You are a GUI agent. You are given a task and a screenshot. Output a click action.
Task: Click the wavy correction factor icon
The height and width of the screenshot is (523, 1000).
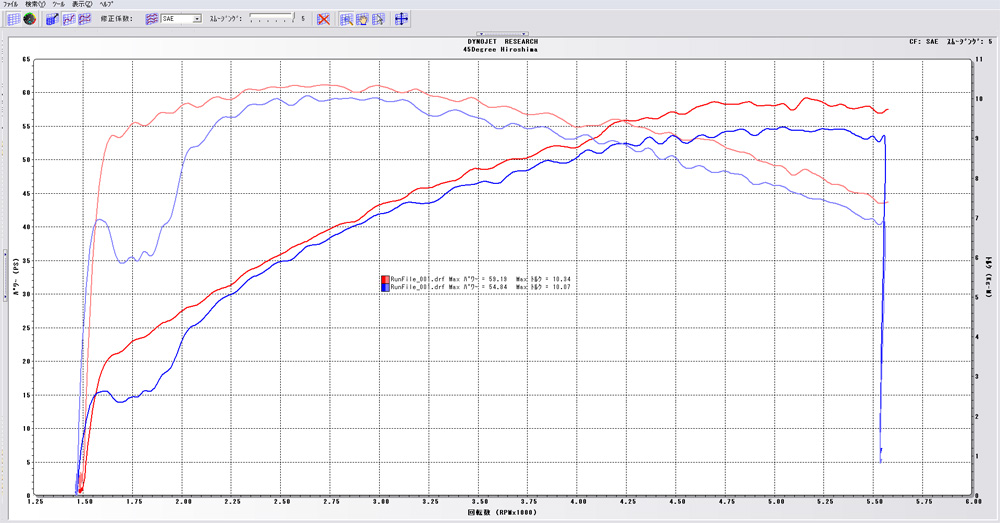click(x=152, y=18)
